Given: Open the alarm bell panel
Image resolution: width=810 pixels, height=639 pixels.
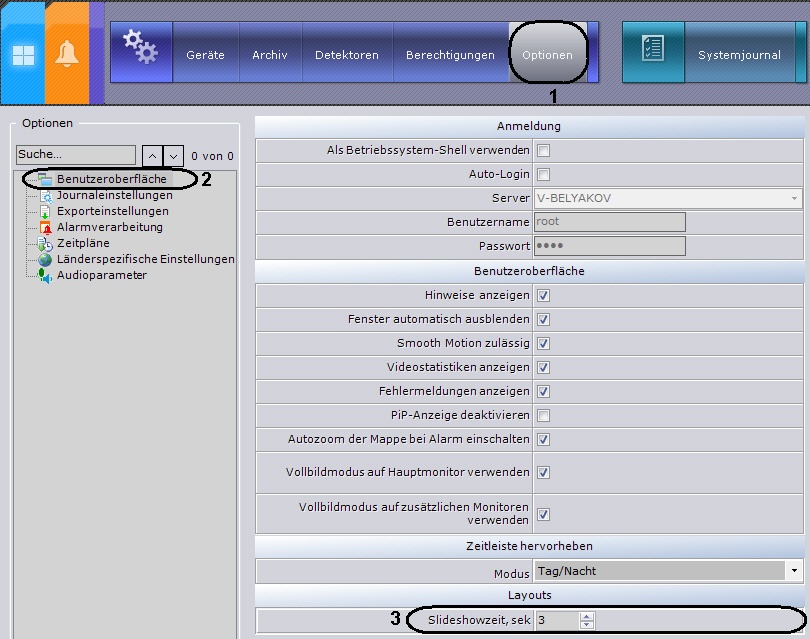Looking at the screenshot, I should tap(67, 54).
